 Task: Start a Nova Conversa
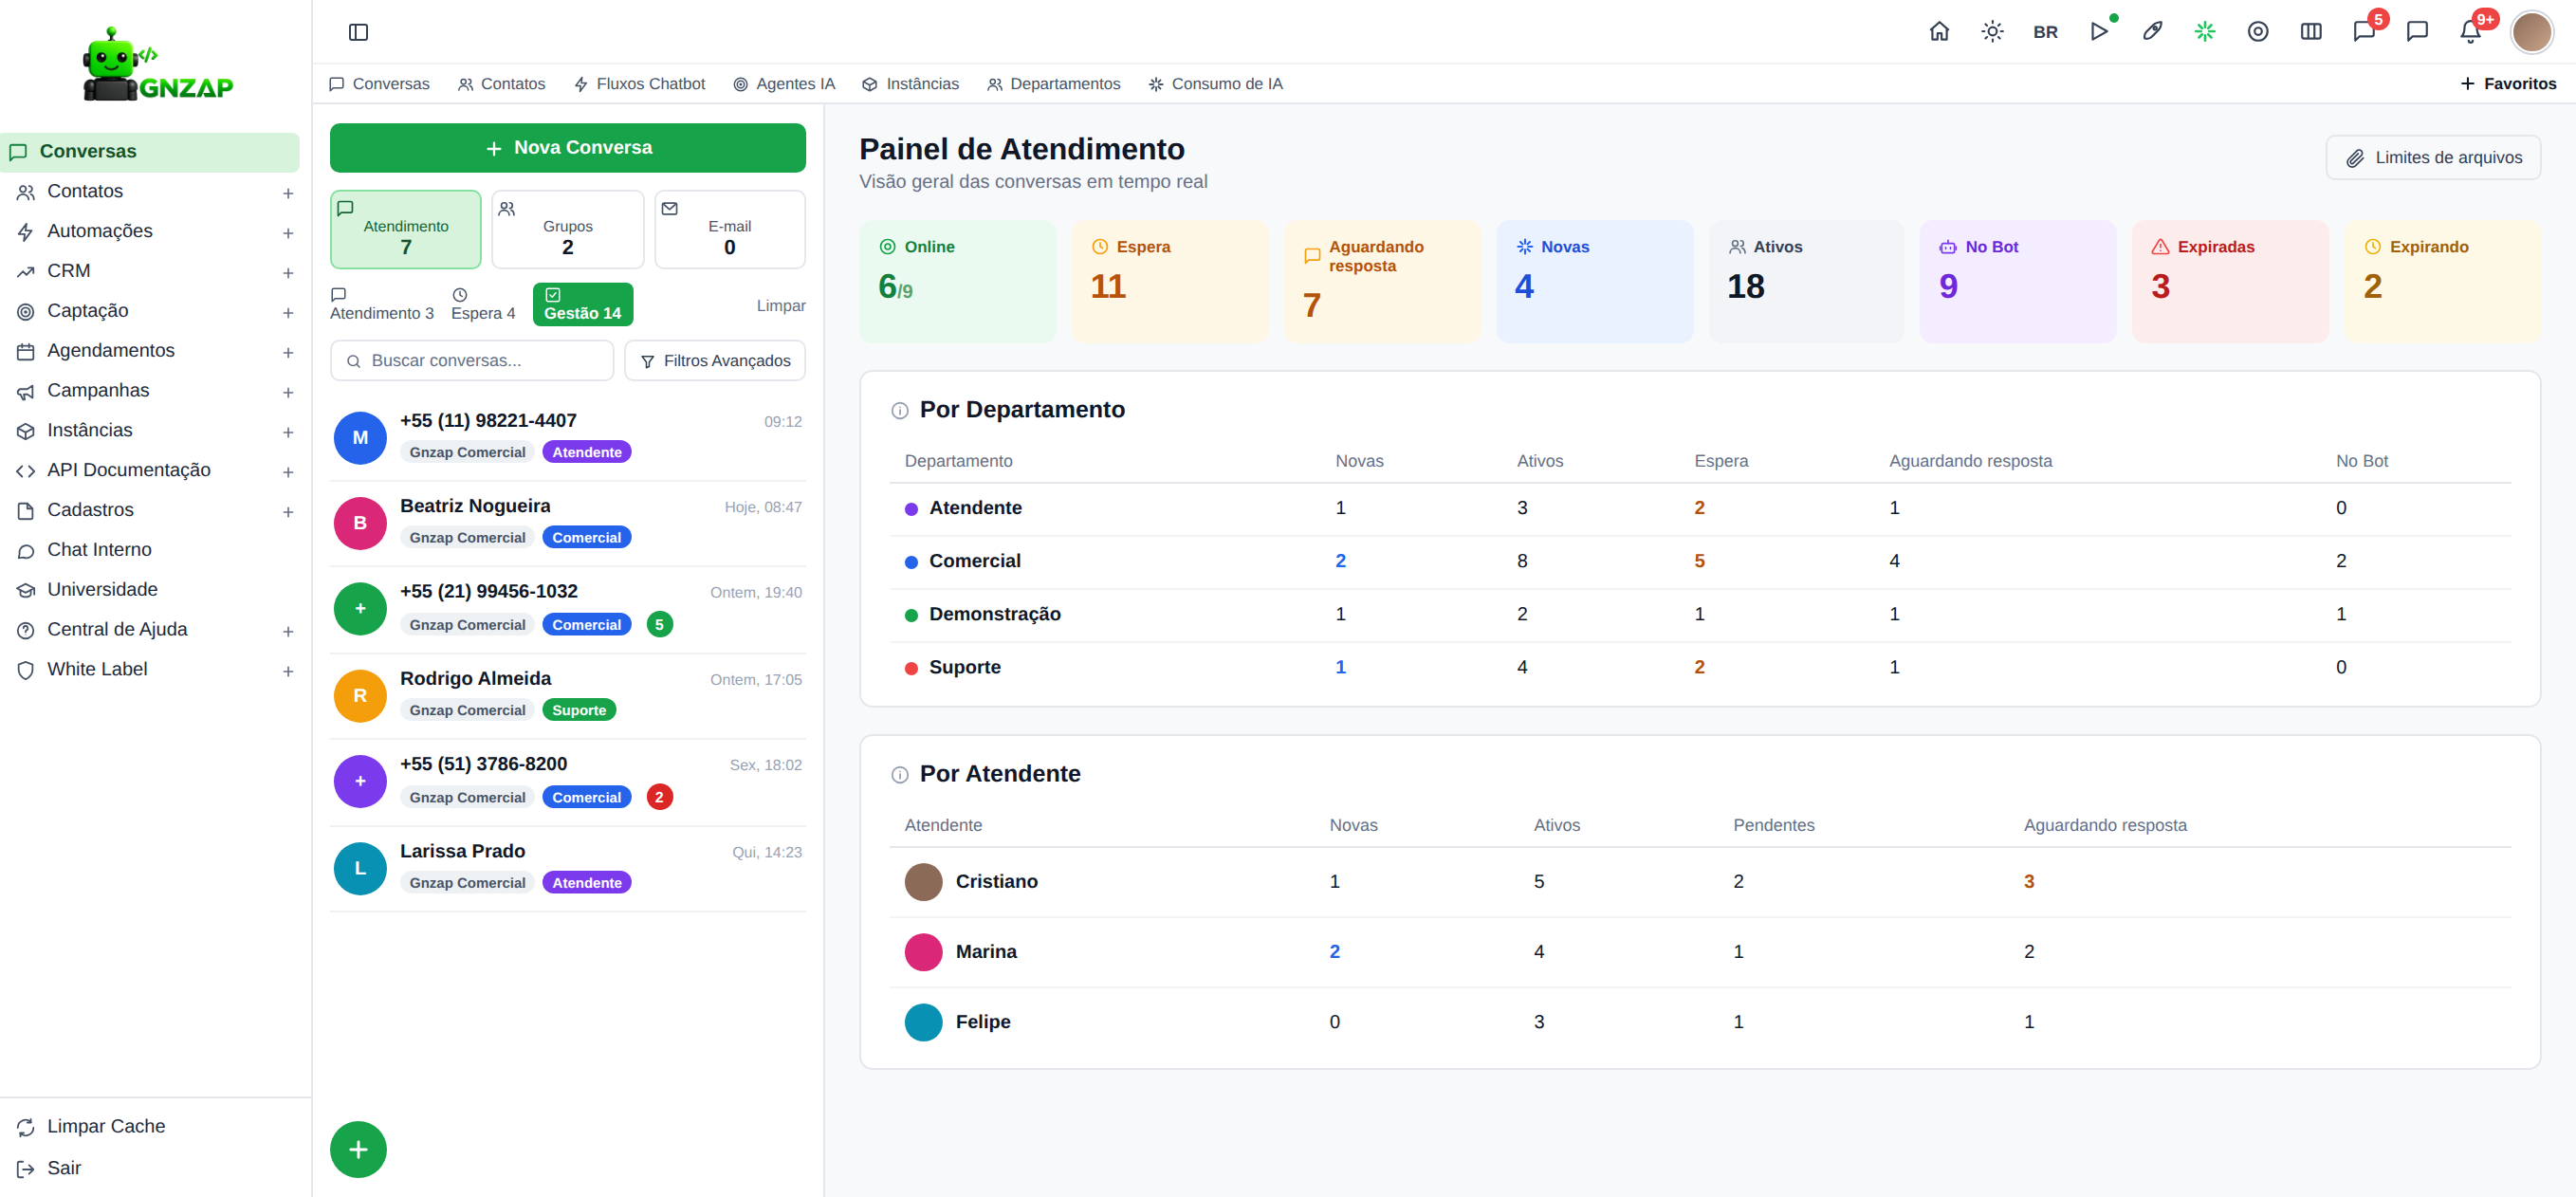(568, 148)
